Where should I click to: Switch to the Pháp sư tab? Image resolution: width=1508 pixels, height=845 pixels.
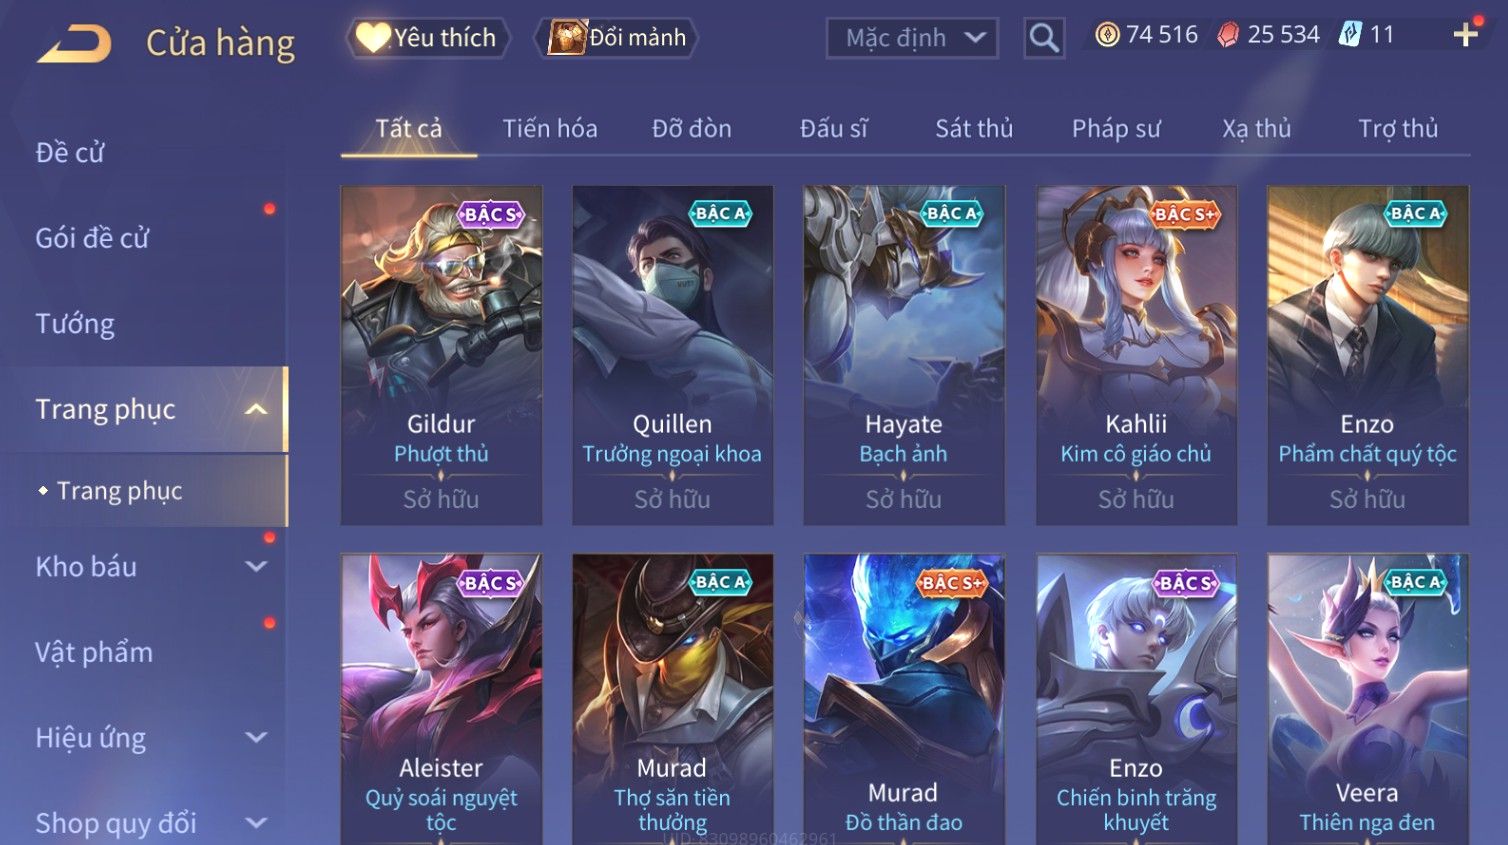pyautogui.click(x=1116, y=128)
